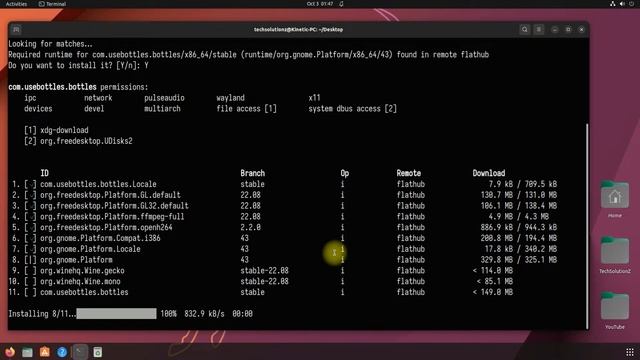Open the terminal hamburger menu

click(x=539, y=29)
